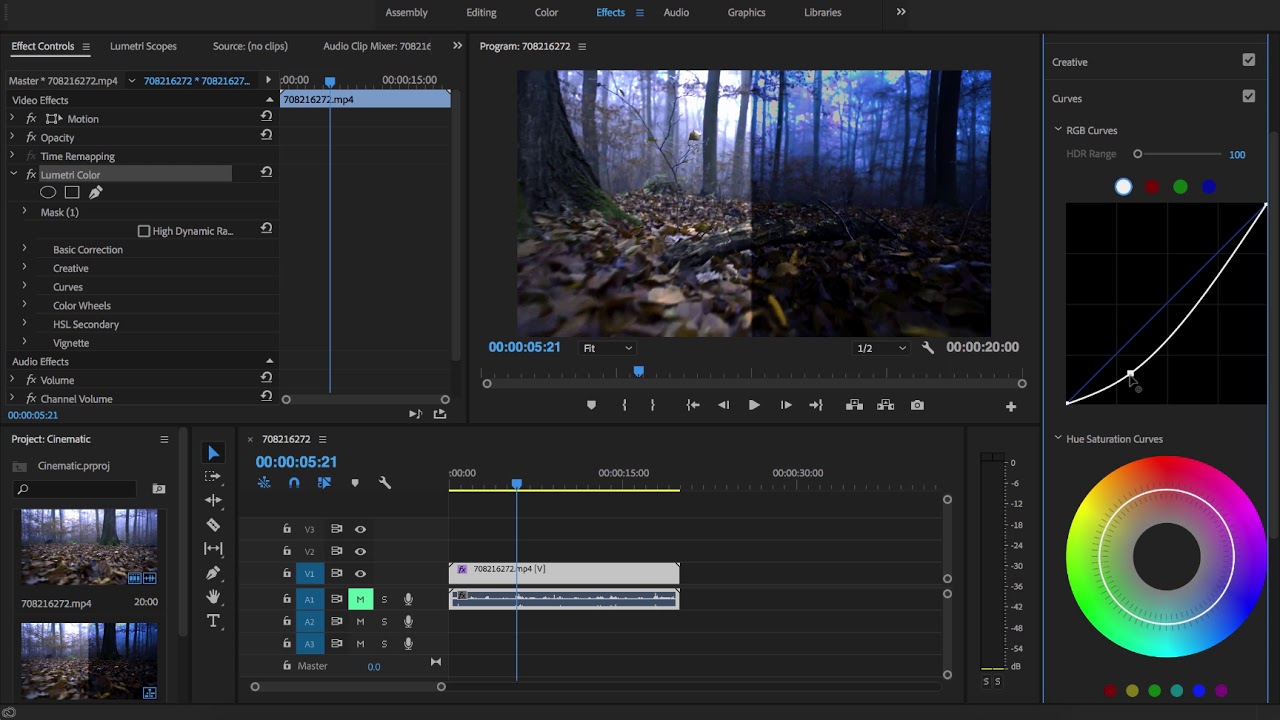Collapse the RGB Curves section
The image size is (1280, 720).
tap(1058, 129)
